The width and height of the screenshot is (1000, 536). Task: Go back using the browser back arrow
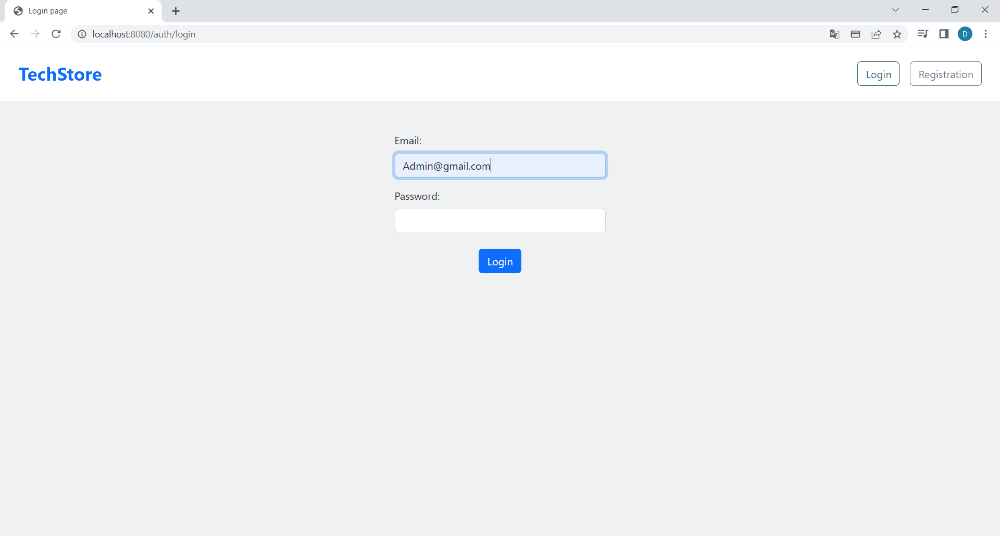tap(14, 34)
